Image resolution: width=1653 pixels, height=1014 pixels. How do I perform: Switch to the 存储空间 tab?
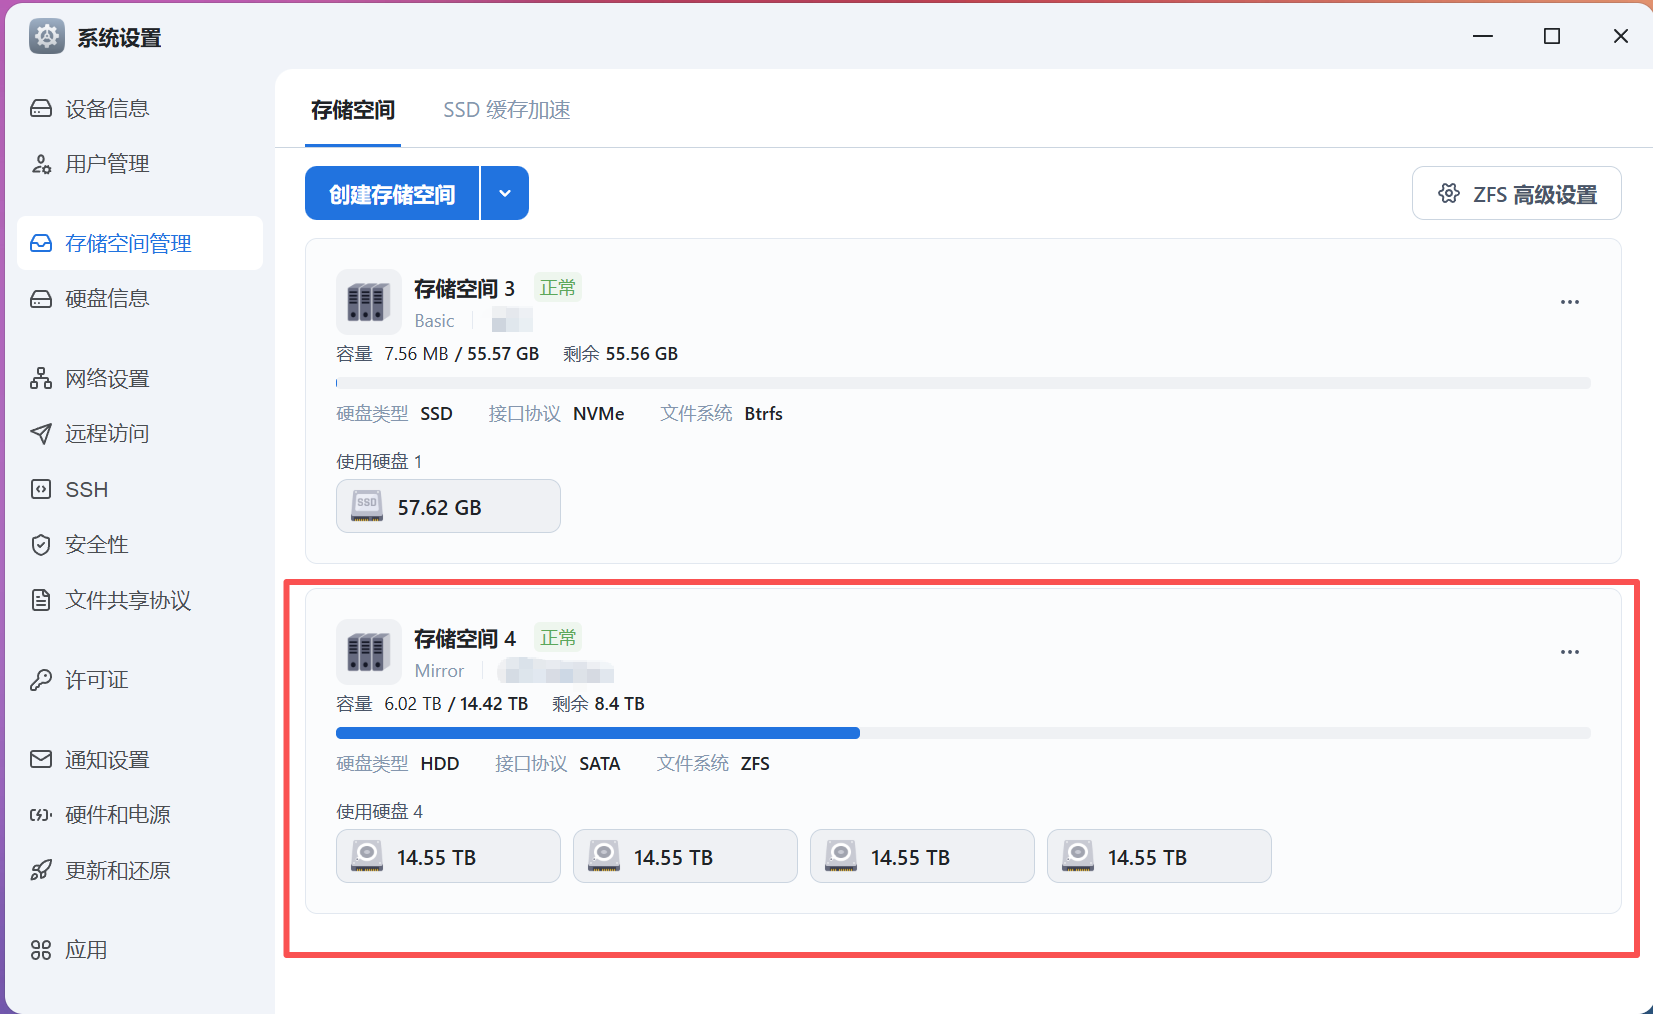(x=353, y=110)
